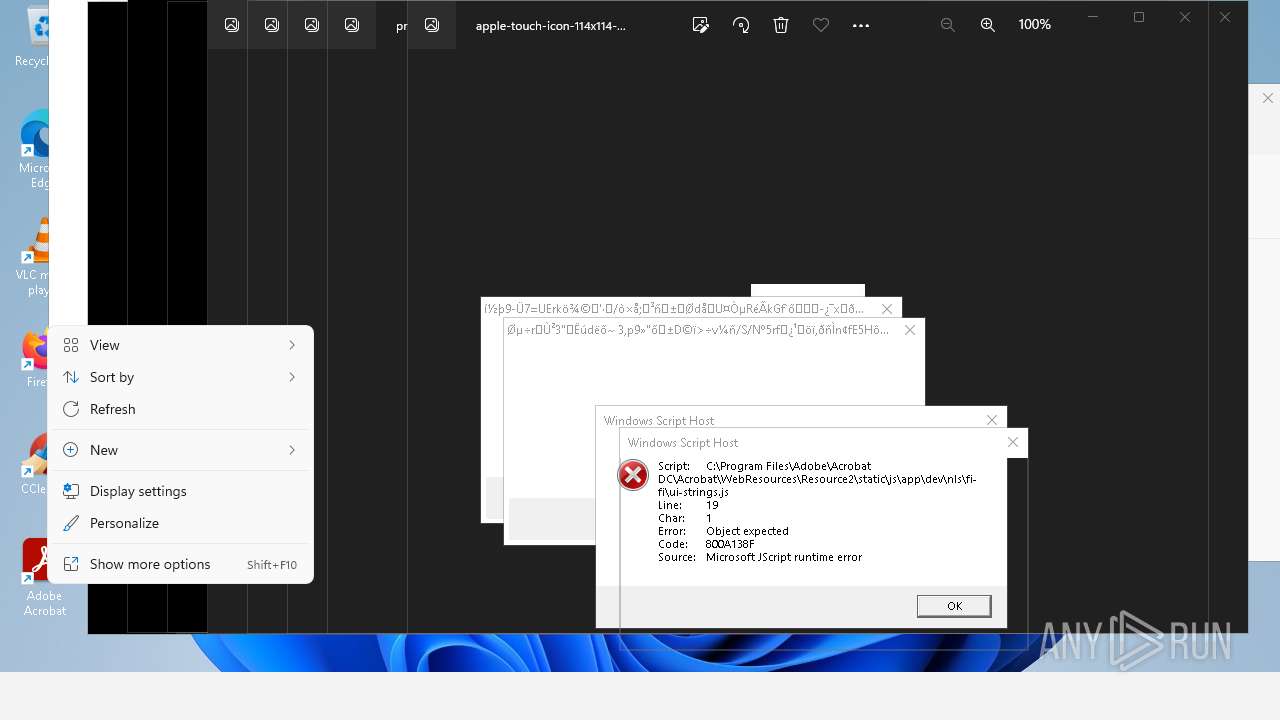The image size is (1280, 720).
Task: Open the Microsoft Edge desktop shortcut
Action: [35, 148]
